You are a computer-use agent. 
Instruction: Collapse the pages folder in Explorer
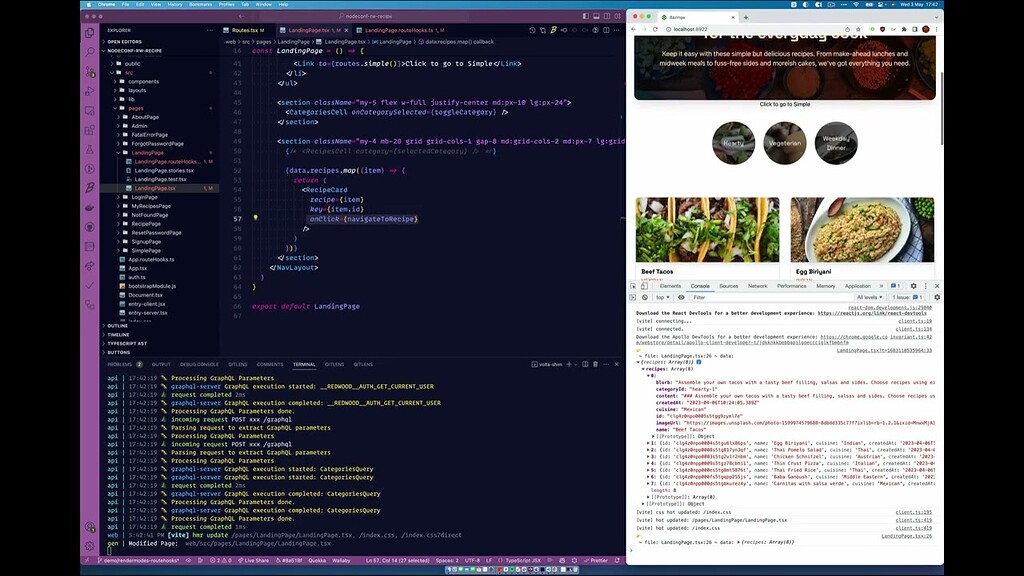(x=135, y=108)
